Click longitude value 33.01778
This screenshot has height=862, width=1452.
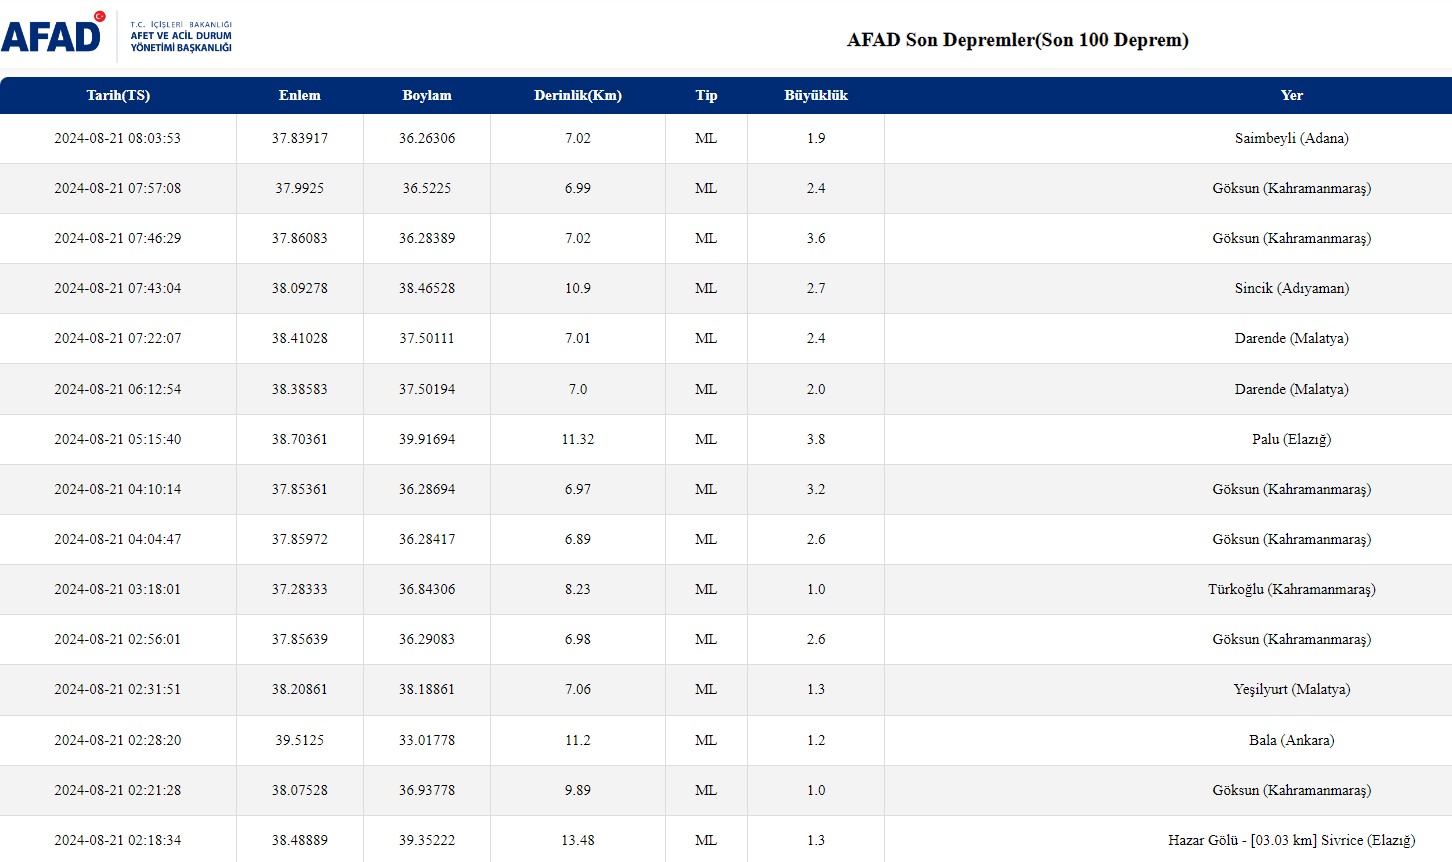(427, 740)
